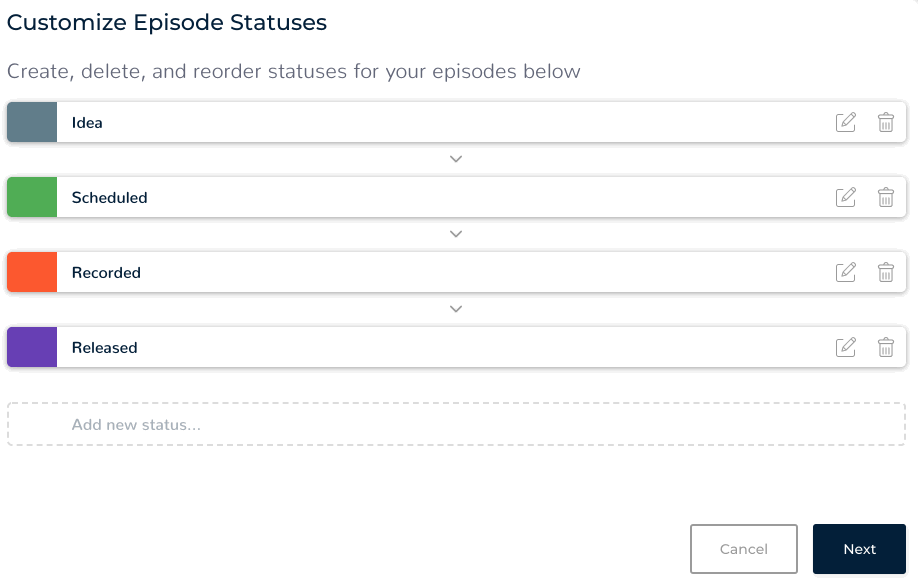Screen dimensions: 918x585
Task: Select the purple Released color swatch
Action: (x=32, y=347)
